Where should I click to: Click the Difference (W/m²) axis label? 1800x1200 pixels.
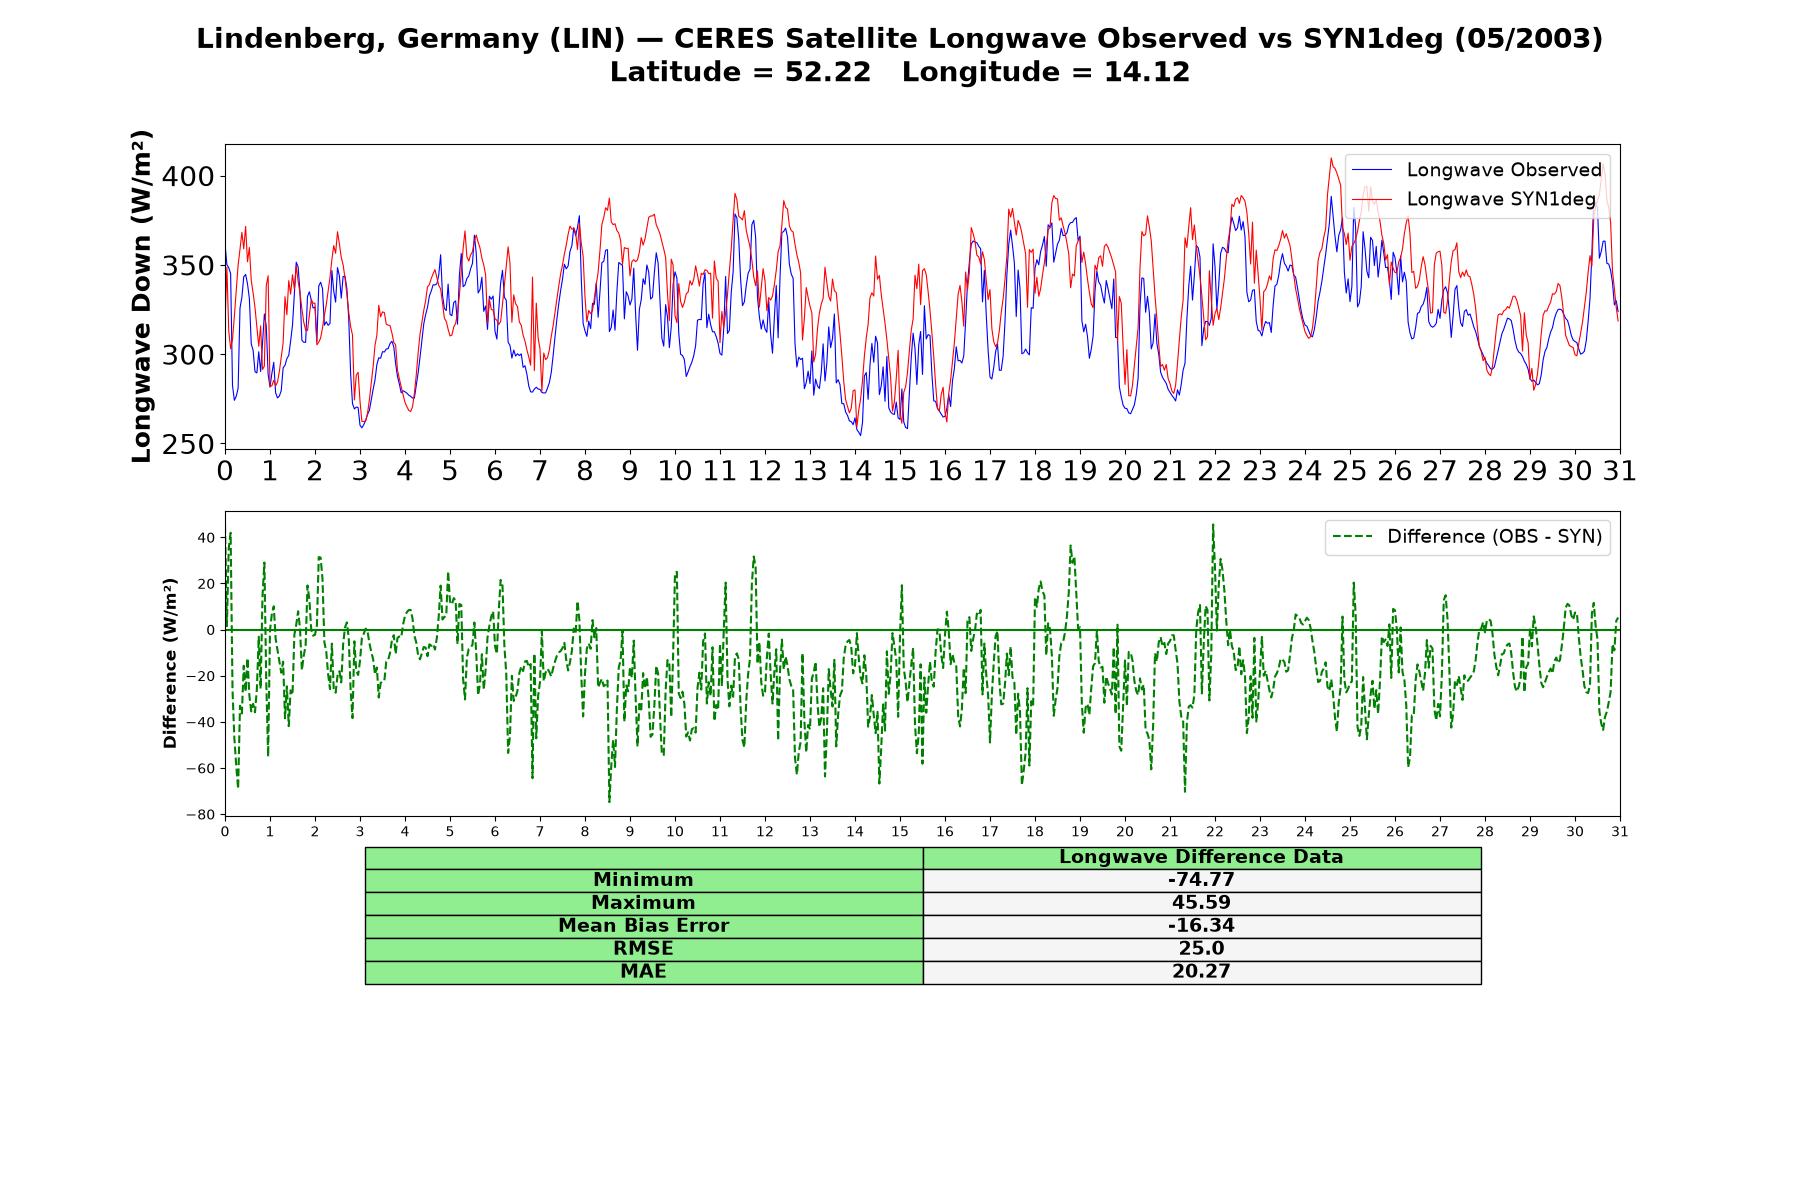pos(170,663)
